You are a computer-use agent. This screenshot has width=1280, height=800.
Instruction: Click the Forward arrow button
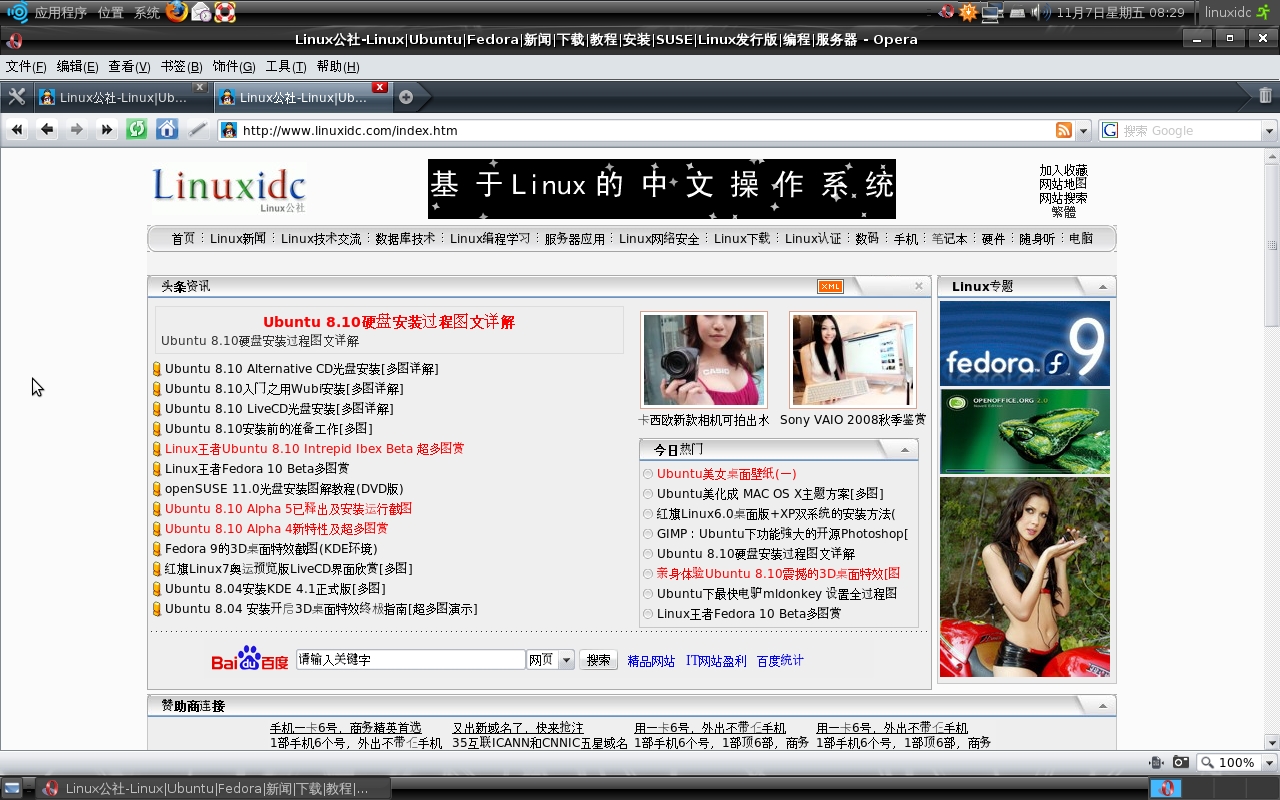click(77, 130)
